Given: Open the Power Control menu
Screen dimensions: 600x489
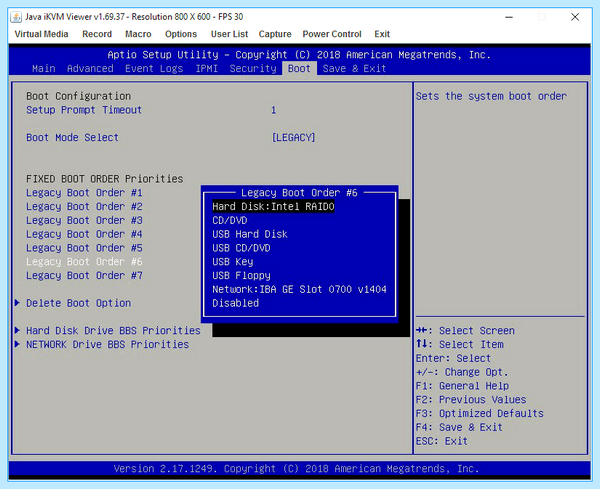Looking at the screenshot, I should (x=332, y=34).
